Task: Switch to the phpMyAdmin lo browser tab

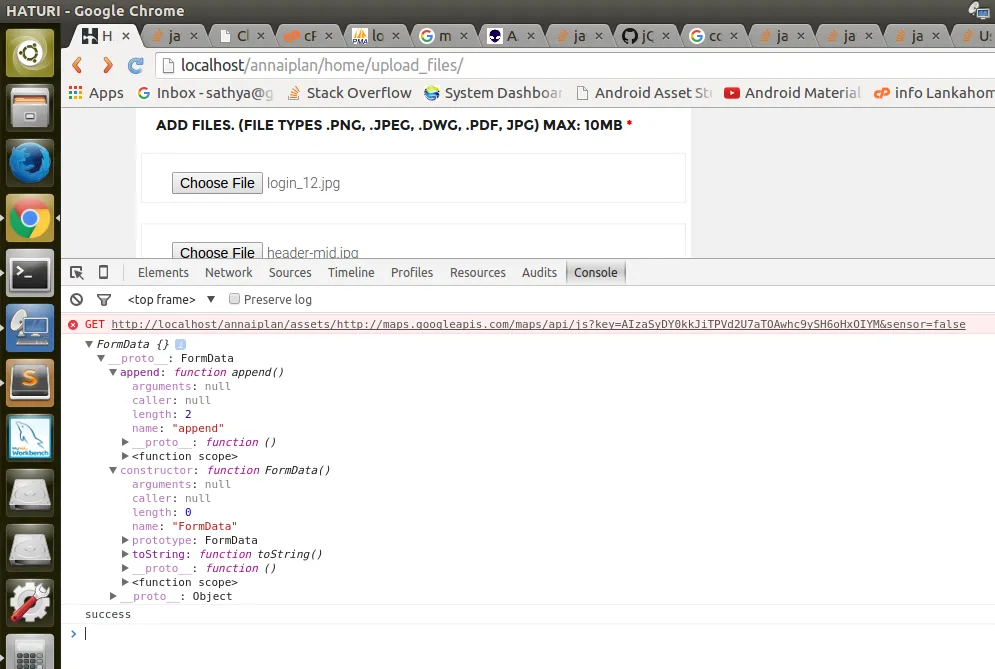Action: (375, 36)
